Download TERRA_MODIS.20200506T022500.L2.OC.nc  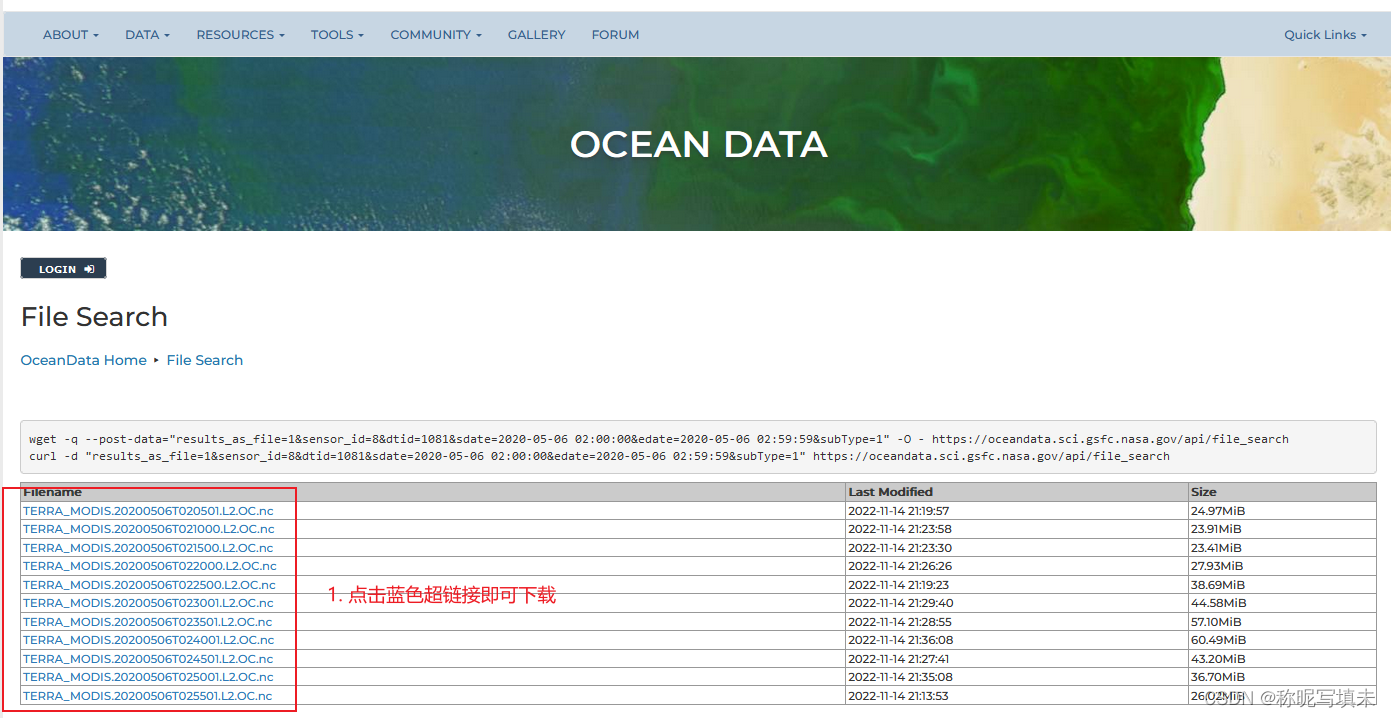(149, 585)
